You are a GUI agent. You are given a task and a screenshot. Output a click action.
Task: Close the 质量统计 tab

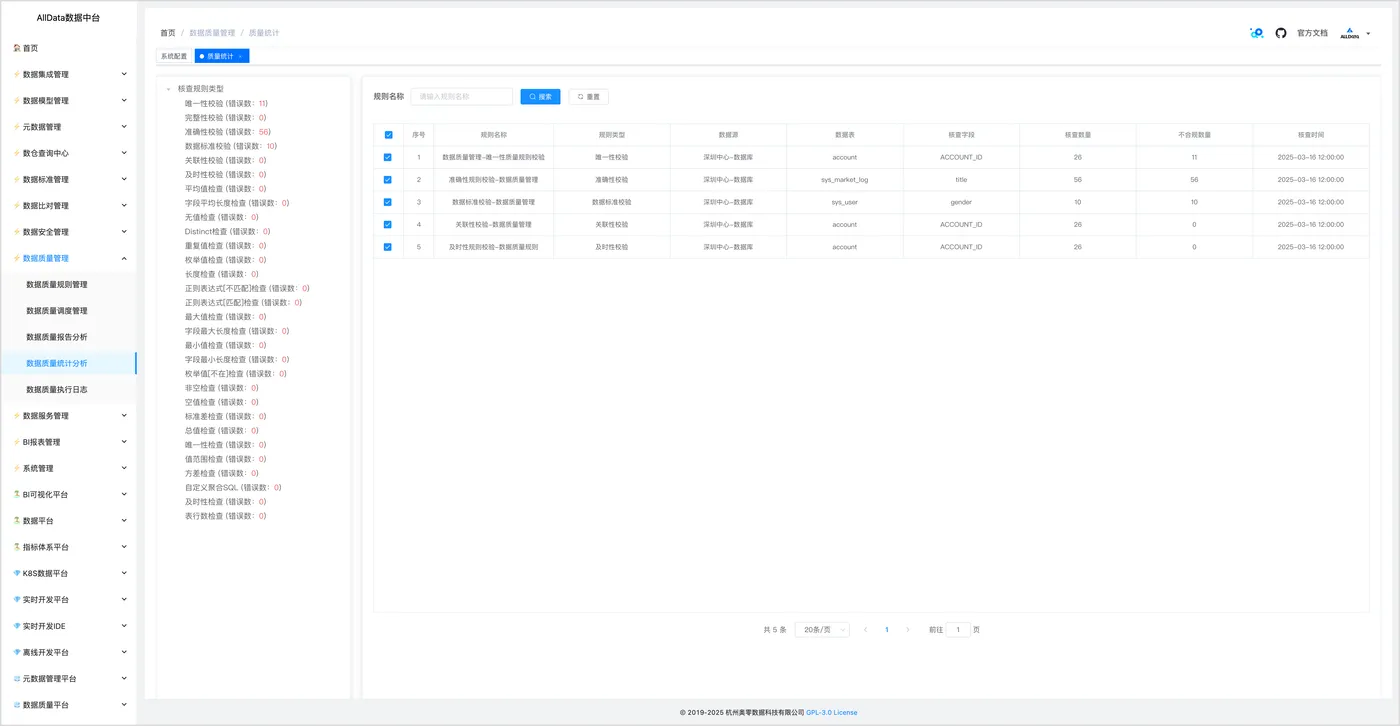tap(240, 57)
